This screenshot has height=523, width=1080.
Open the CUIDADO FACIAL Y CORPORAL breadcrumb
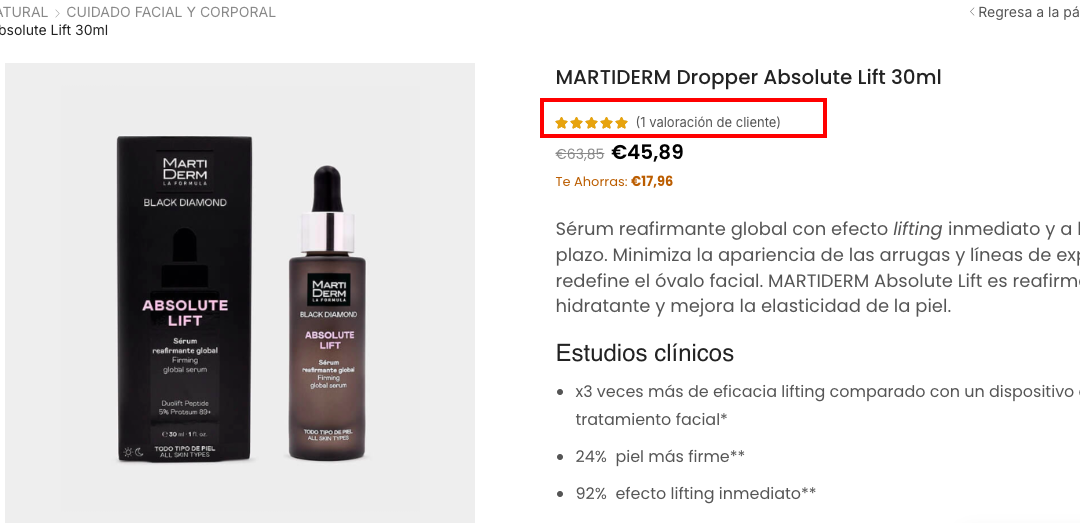coord(171,12)
